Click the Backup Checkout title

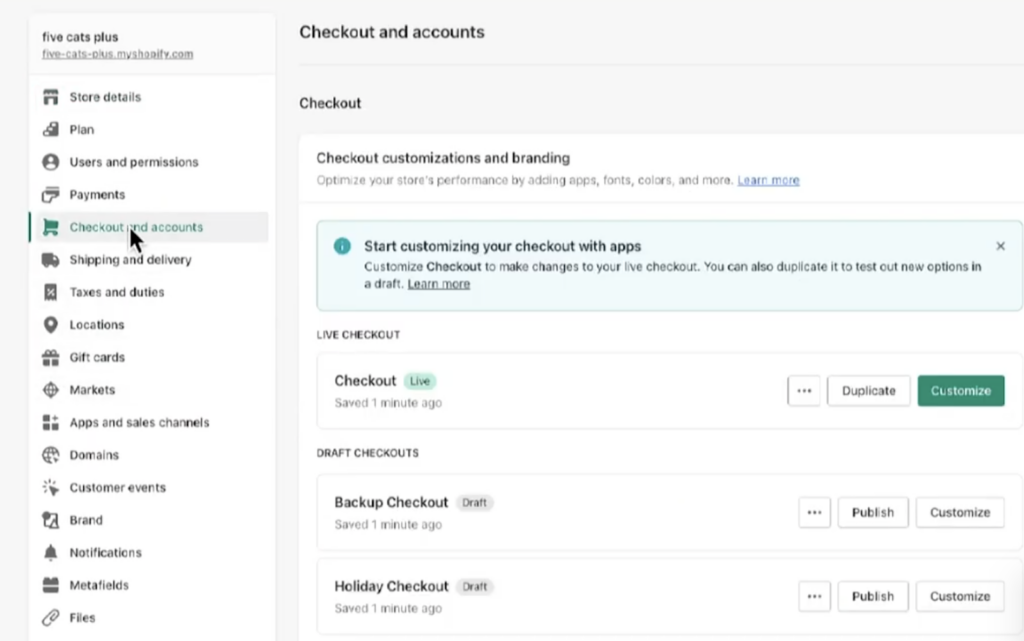coord(391,503)
